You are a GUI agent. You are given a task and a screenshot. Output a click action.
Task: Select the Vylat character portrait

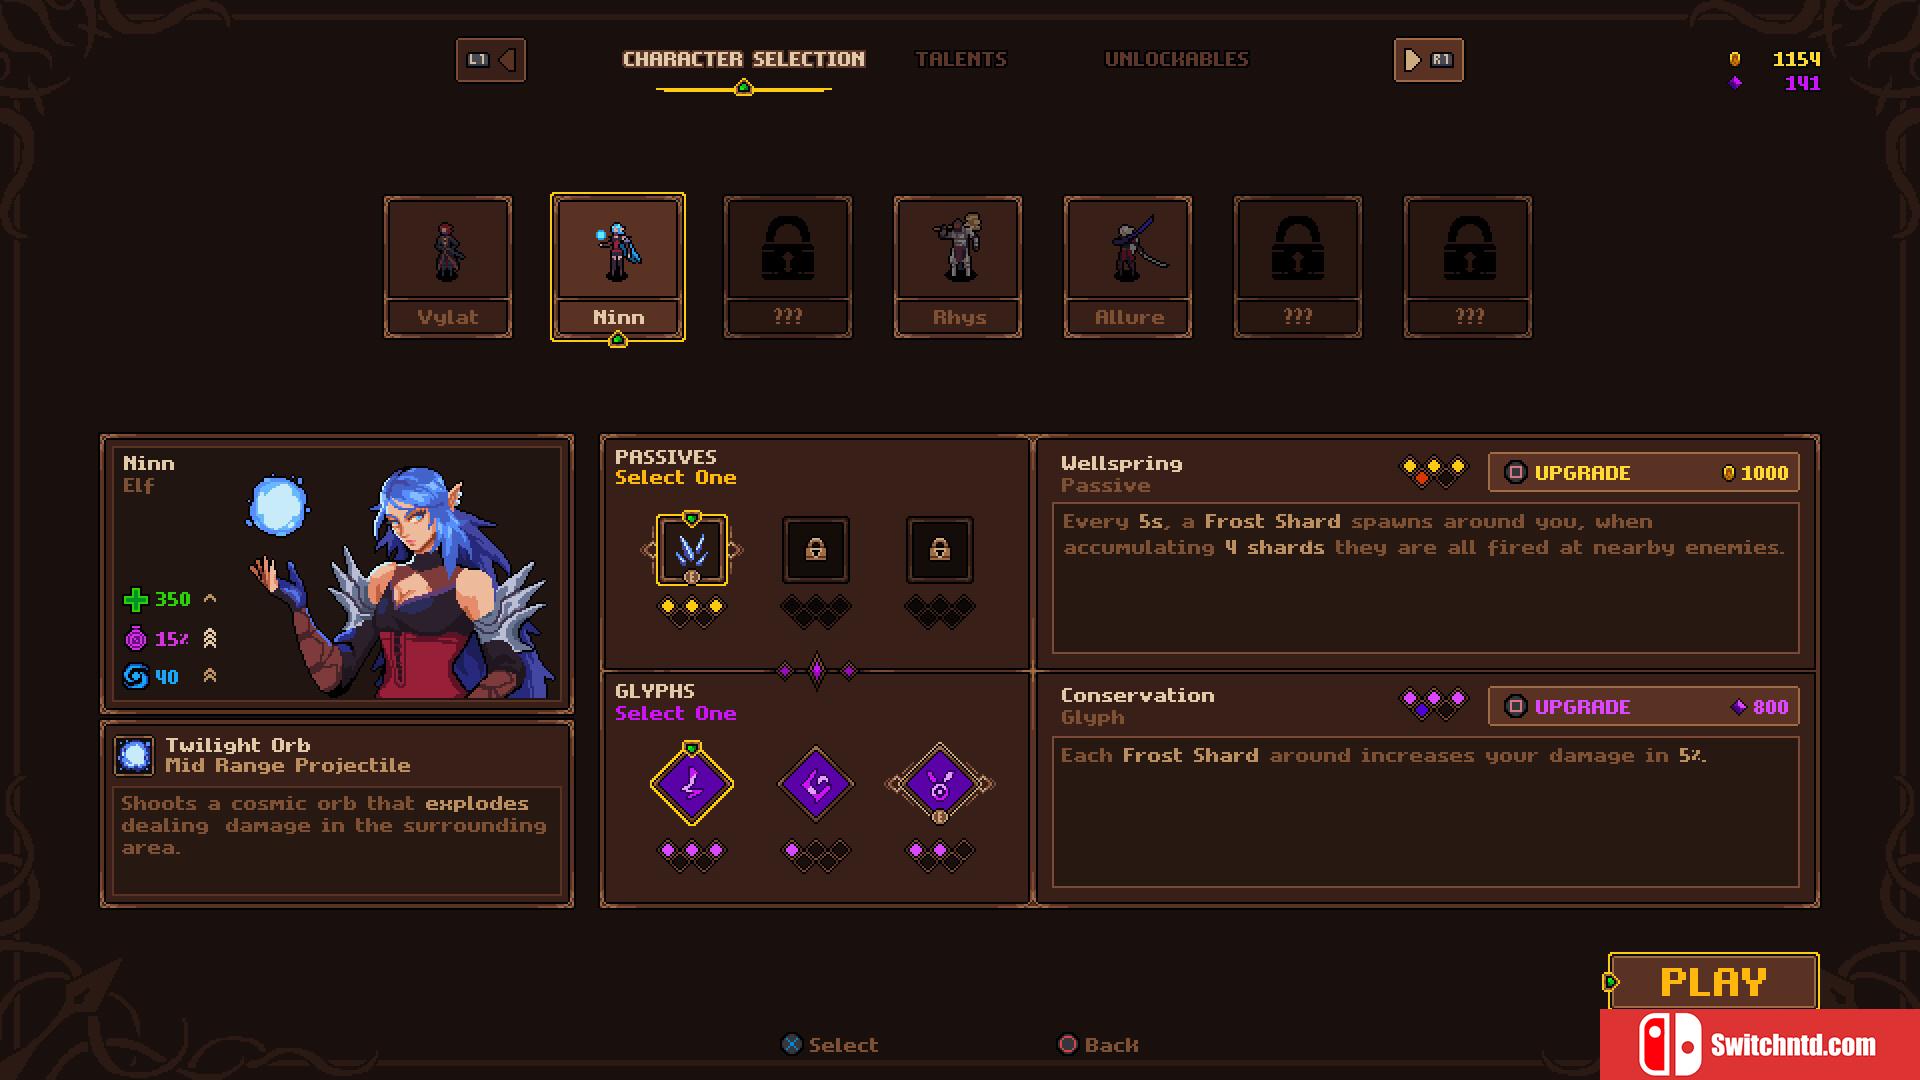[x=448, y=267]
